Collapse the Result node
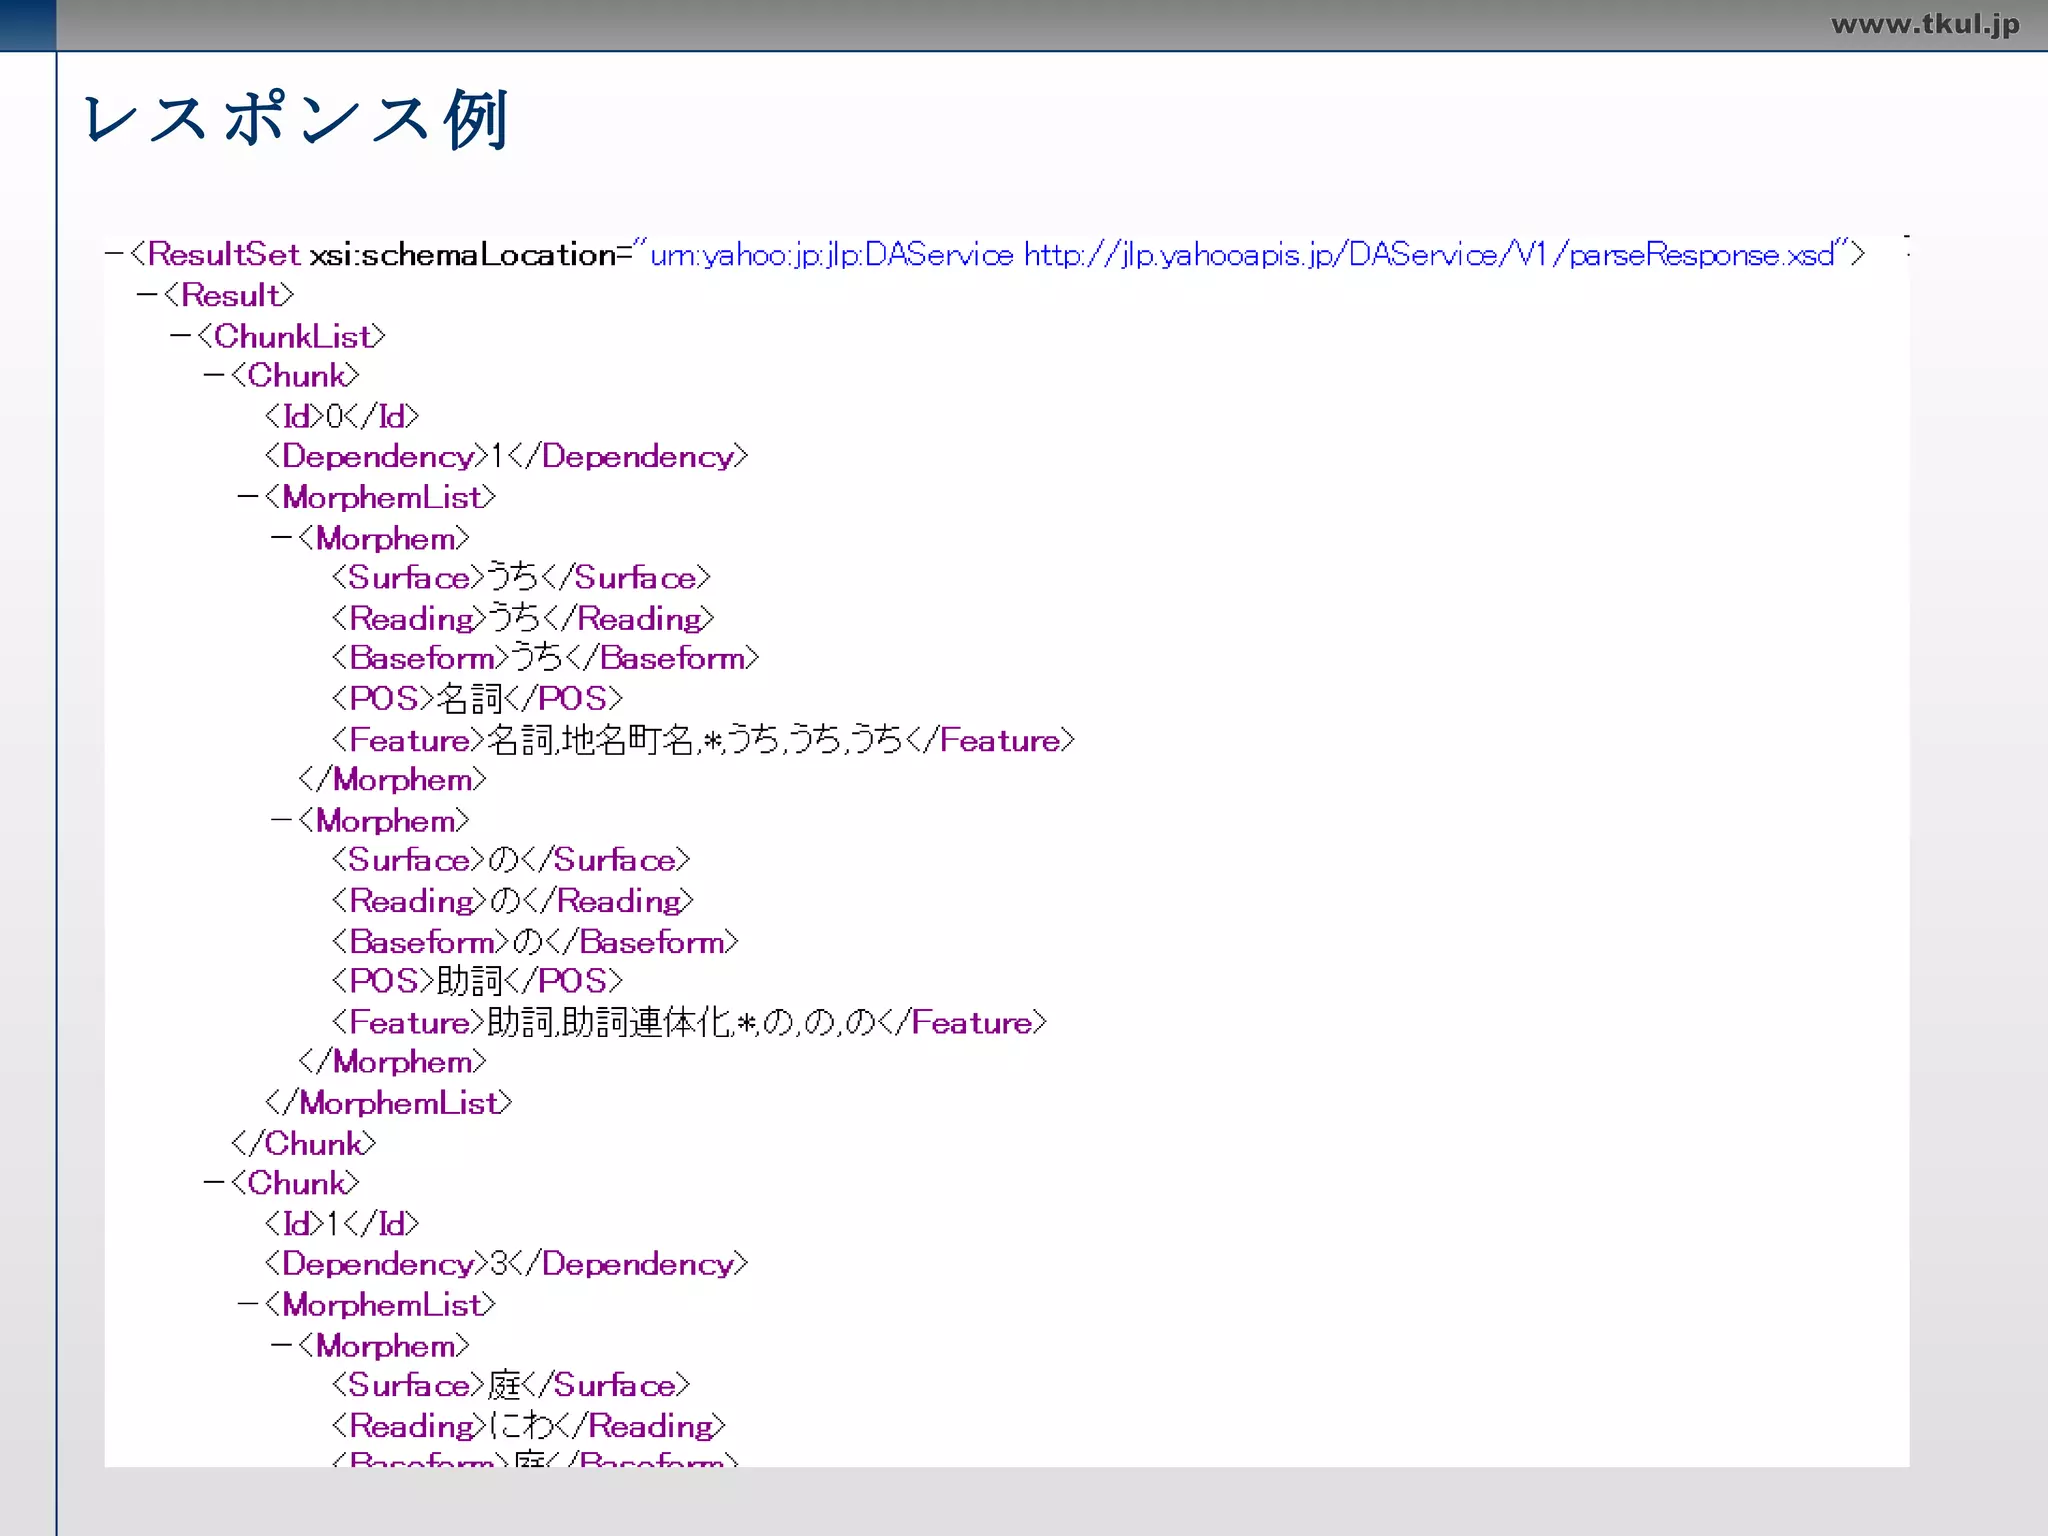Image resolution: width=2048 pixels, height=1536 pixels. (x=147, y=296)
